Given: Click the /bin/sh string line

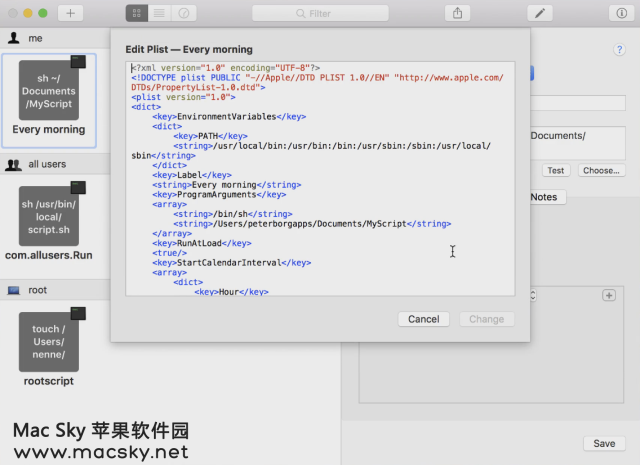Looking at the screenshot, I should click(233, 214).
